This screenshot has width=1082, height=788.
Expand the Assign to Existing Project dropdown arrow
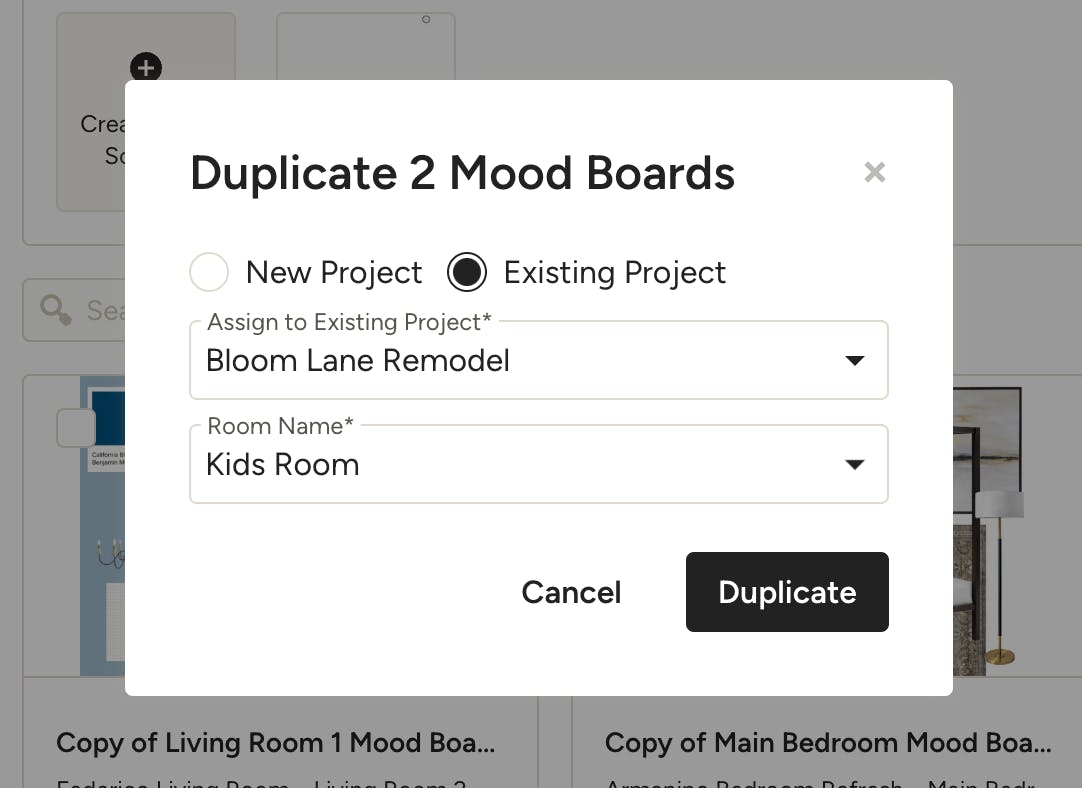[854, 360]
